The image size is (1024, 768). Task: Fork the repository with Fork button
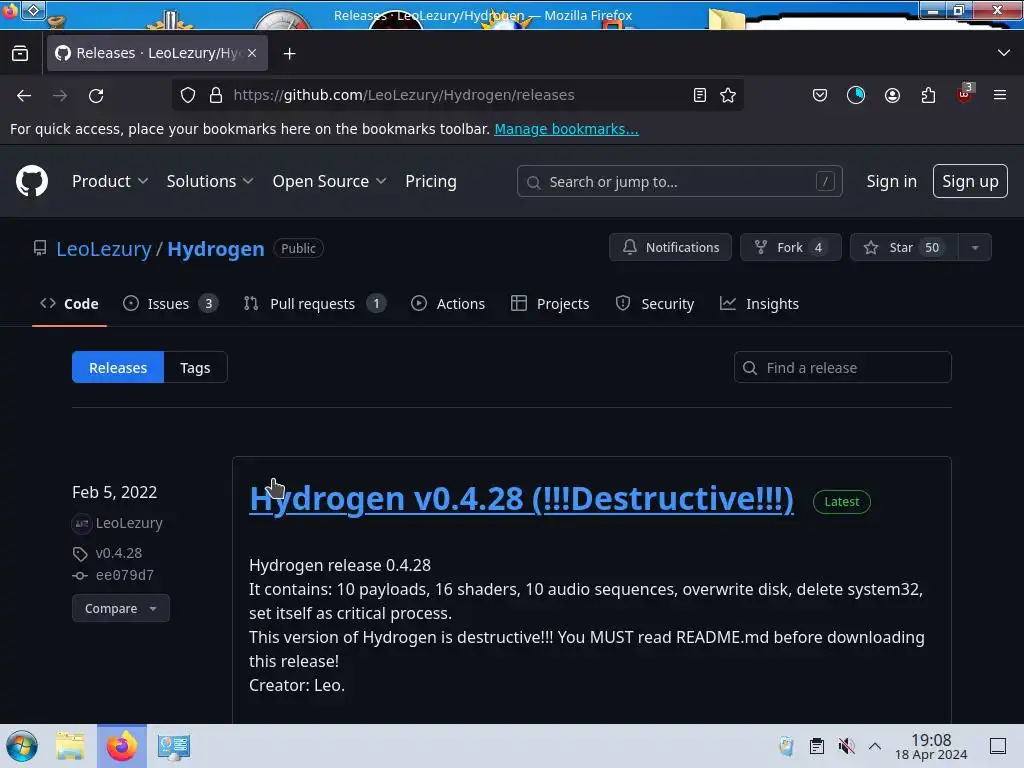790,248
